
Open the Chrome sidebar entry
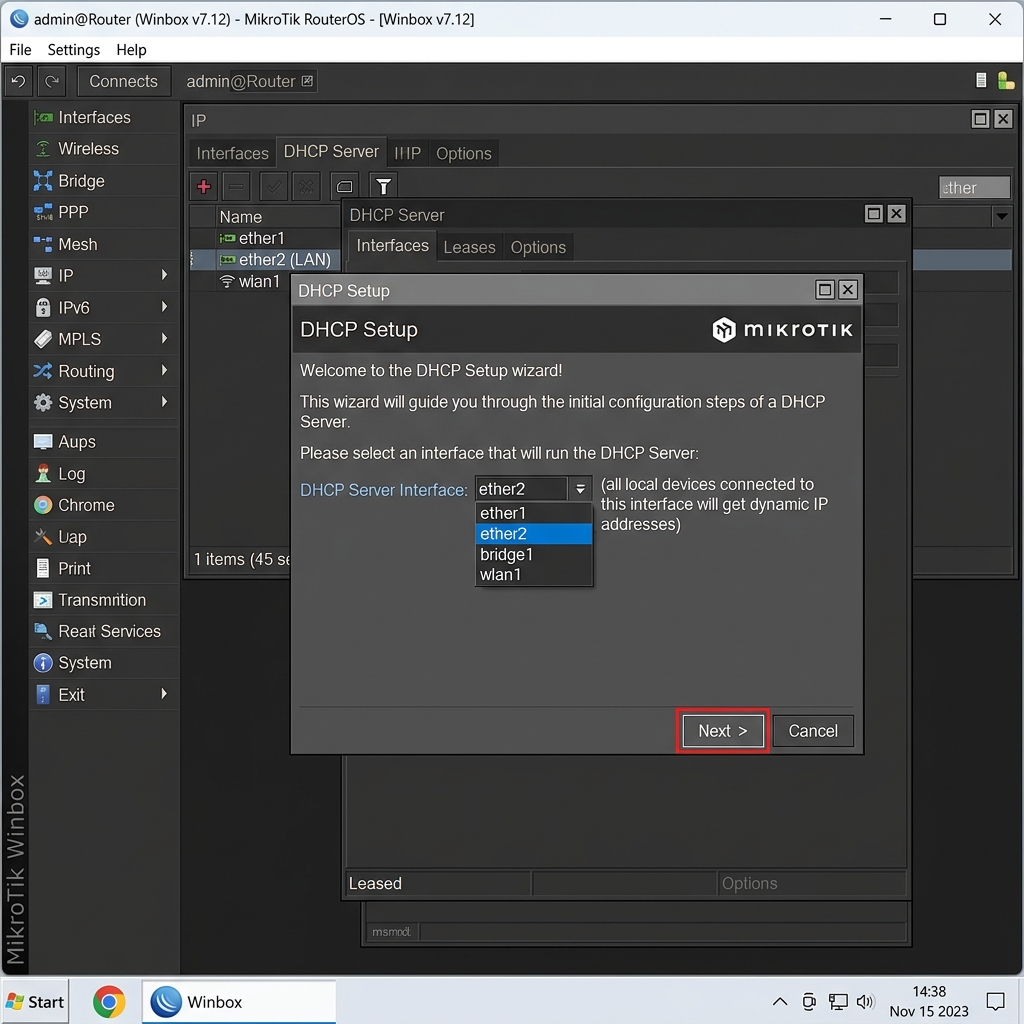tap(103, 505)
